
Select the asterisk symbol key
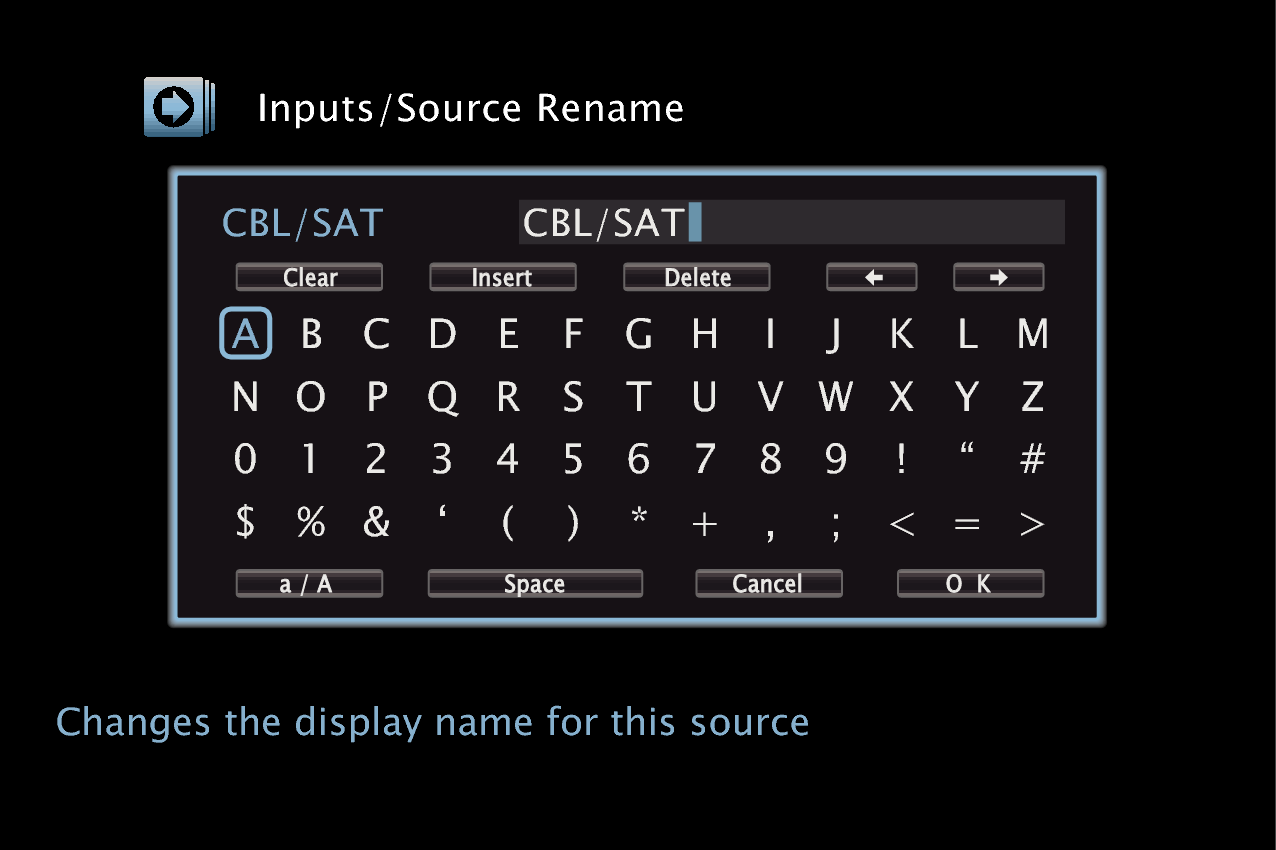(638, 523)
